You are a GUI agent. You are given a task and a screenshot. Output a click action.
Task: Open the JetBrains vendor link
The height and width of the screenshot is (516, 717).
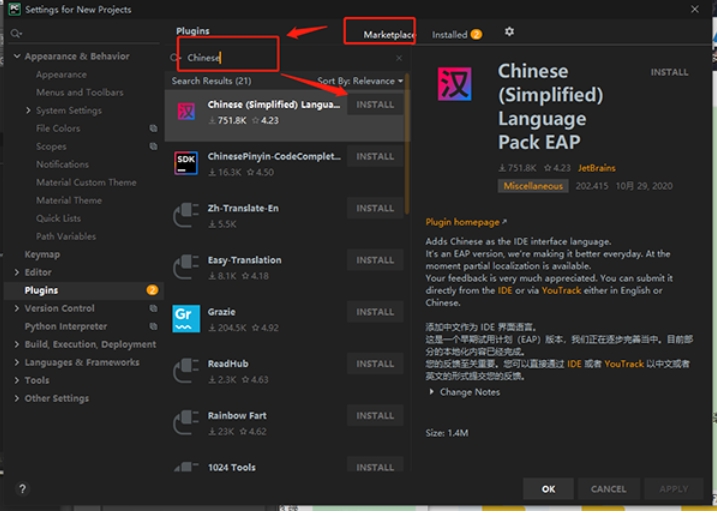click(x=596, y=168)
